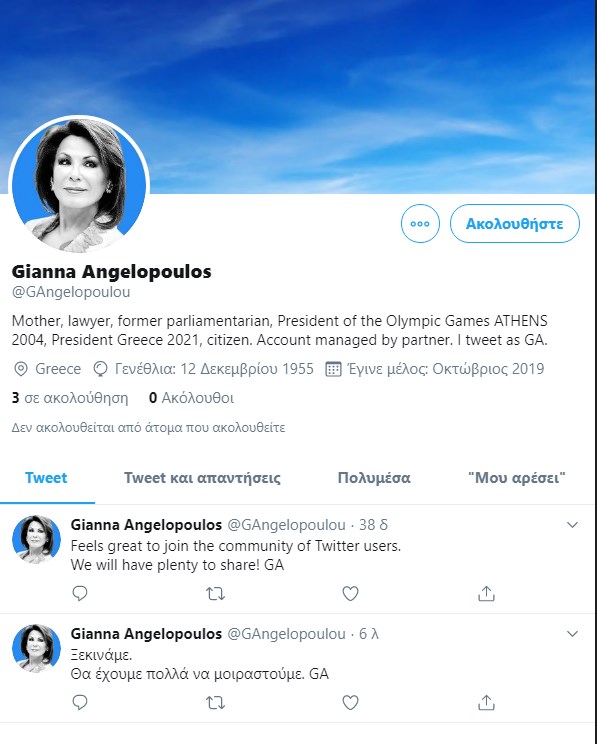This screenshot has width=597, height=744.
Task: Like the 'Ξεκινάμε' tweet
Action: (x=350, y=702)
